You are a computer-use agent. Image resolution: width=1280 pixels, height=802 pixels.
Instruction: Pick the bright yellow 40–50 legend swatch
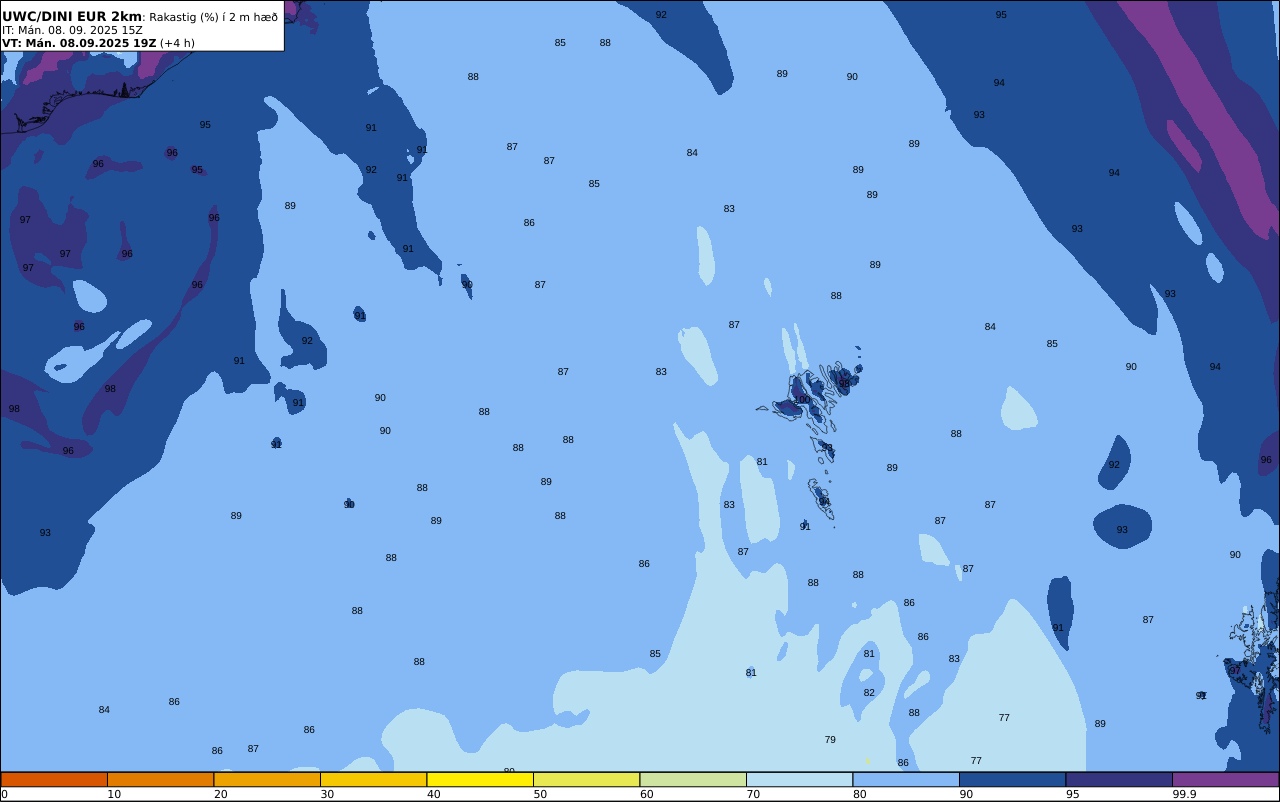pos(480,779)
